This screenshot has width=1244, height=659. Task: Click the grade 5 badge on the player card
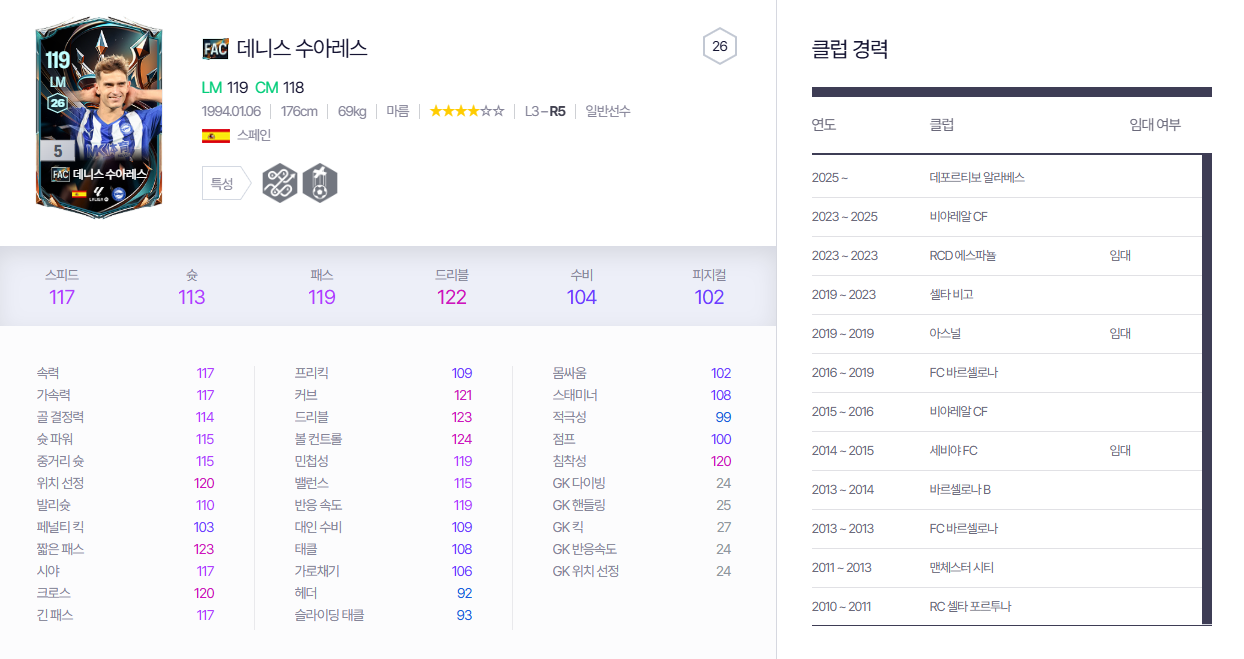pos(58,151)
